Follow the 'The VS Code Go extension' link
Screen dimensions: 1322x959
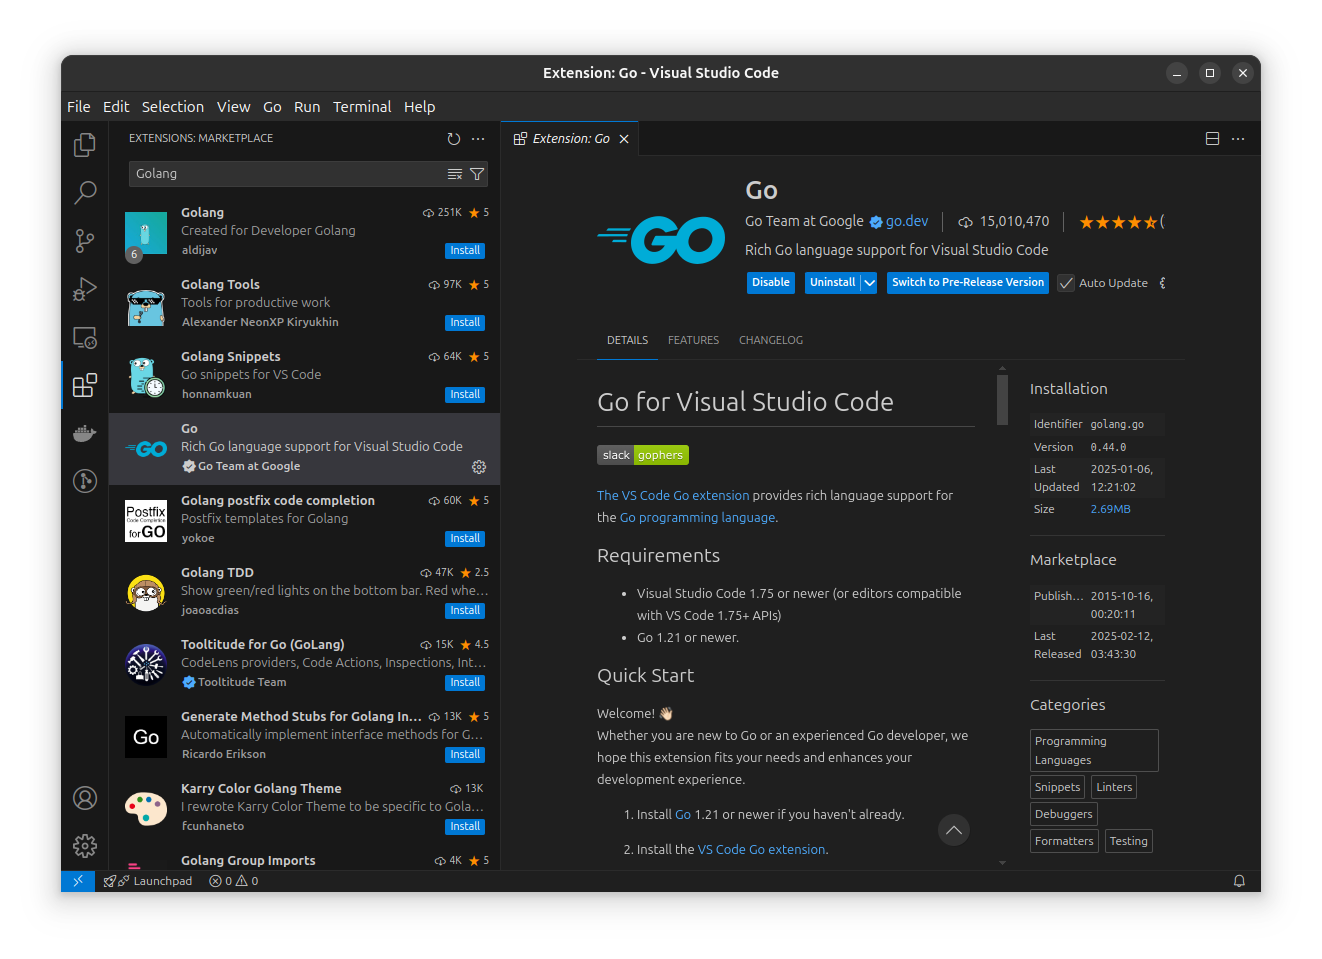[x=673, y=495]
